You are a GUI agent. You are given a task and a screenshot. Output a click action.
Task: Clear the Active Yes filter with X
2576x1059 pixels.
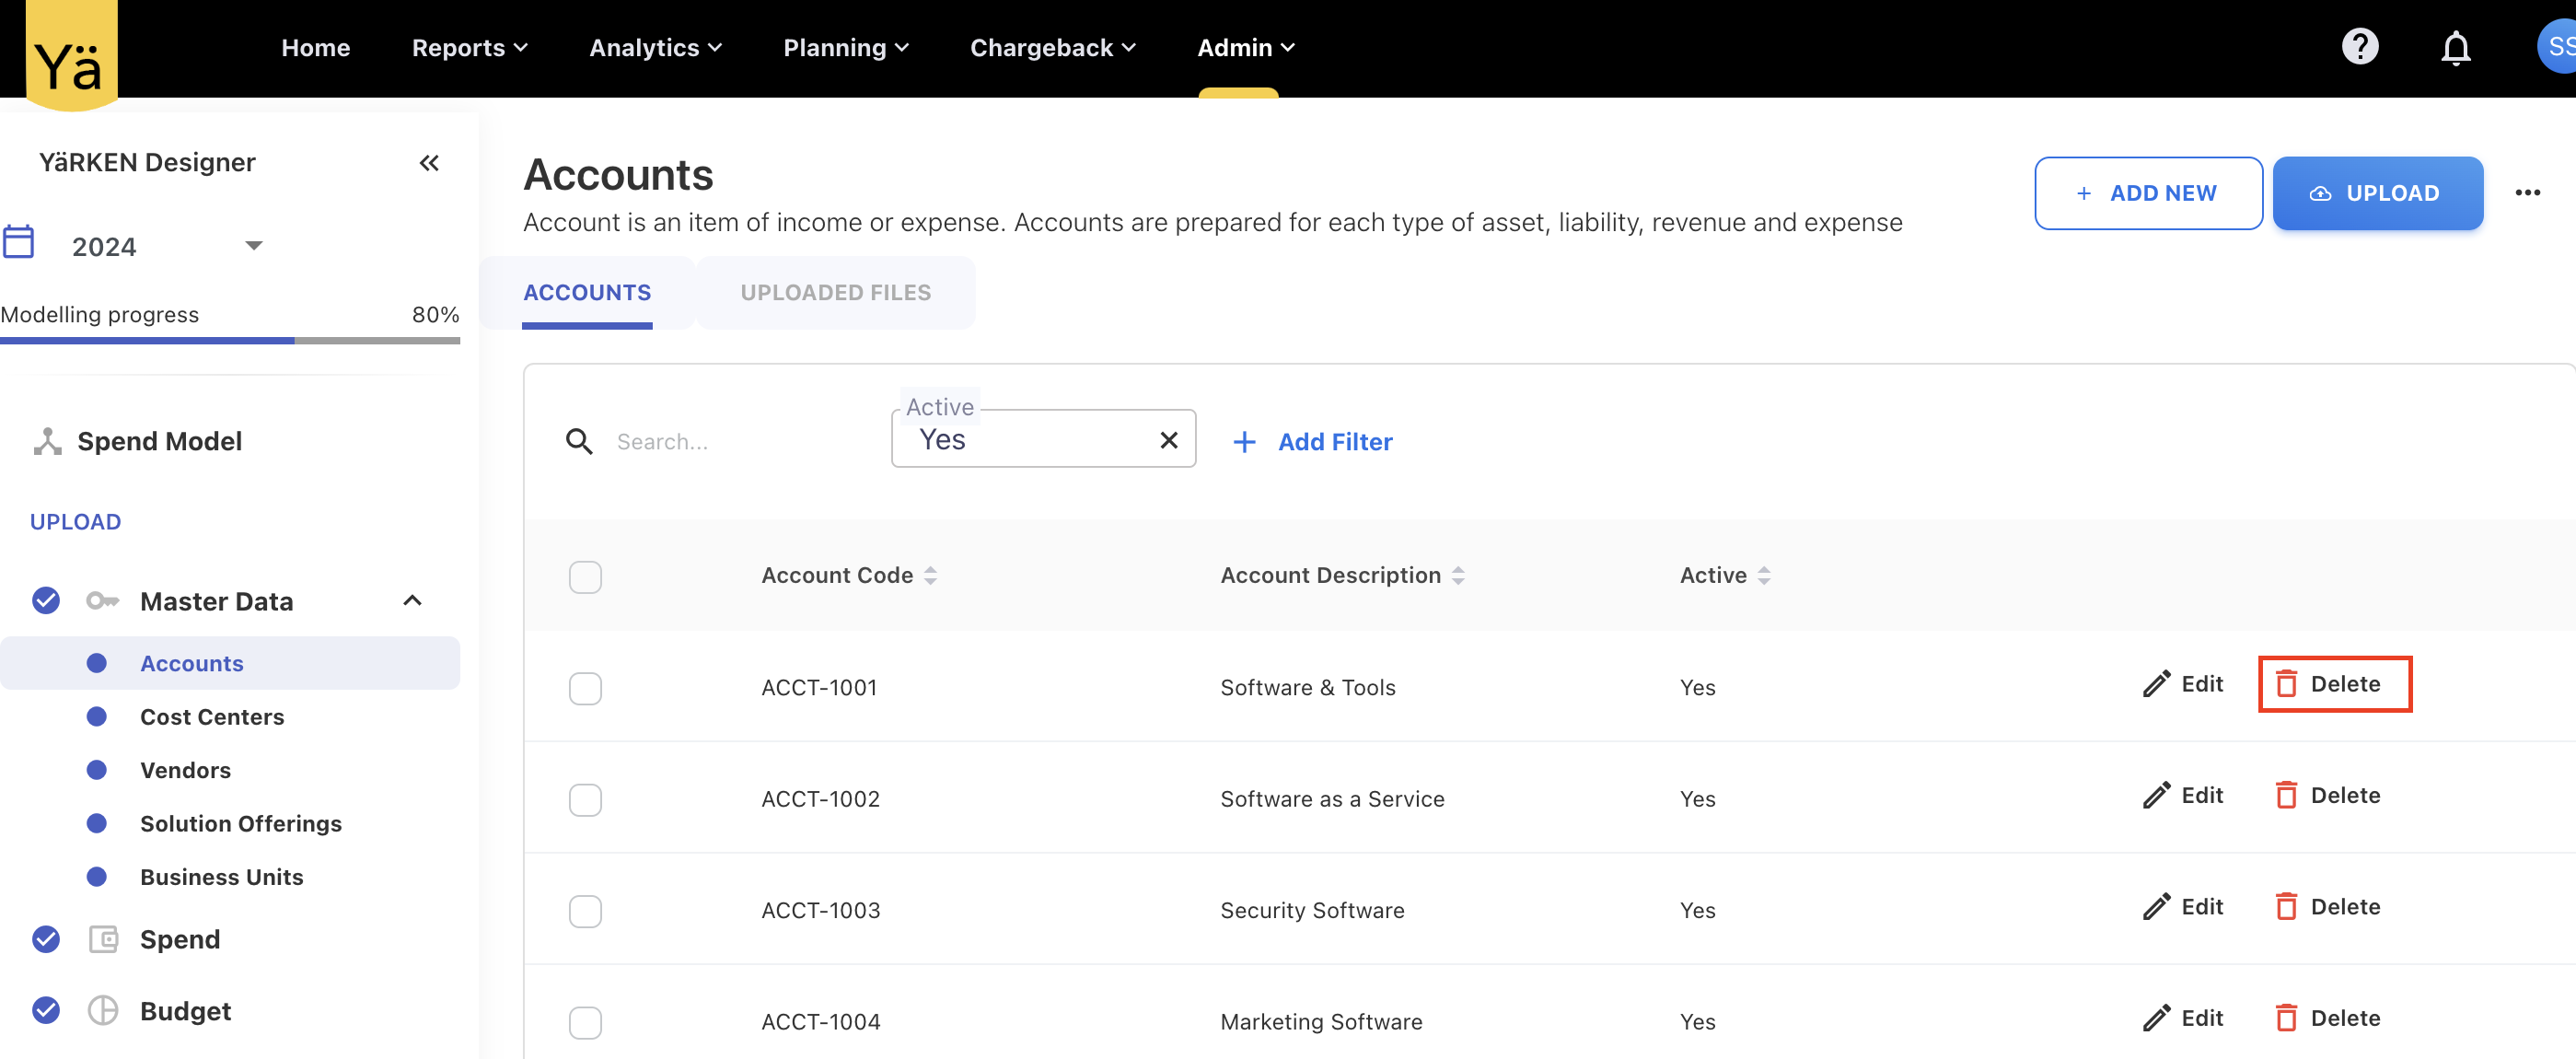tap(1168, 440)
